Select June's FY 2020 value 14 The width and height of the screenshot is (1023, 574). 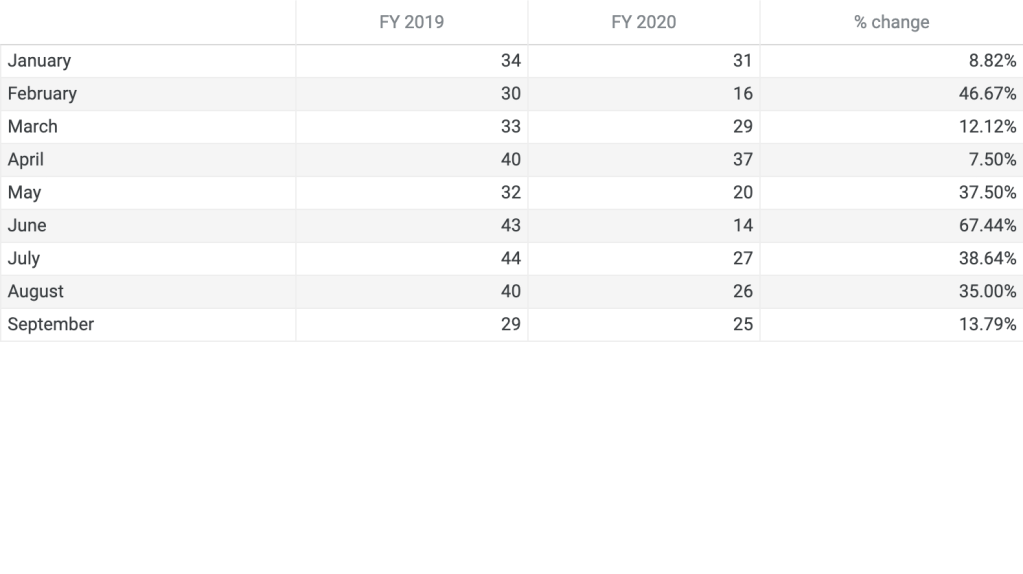click(x=742, y=226)
